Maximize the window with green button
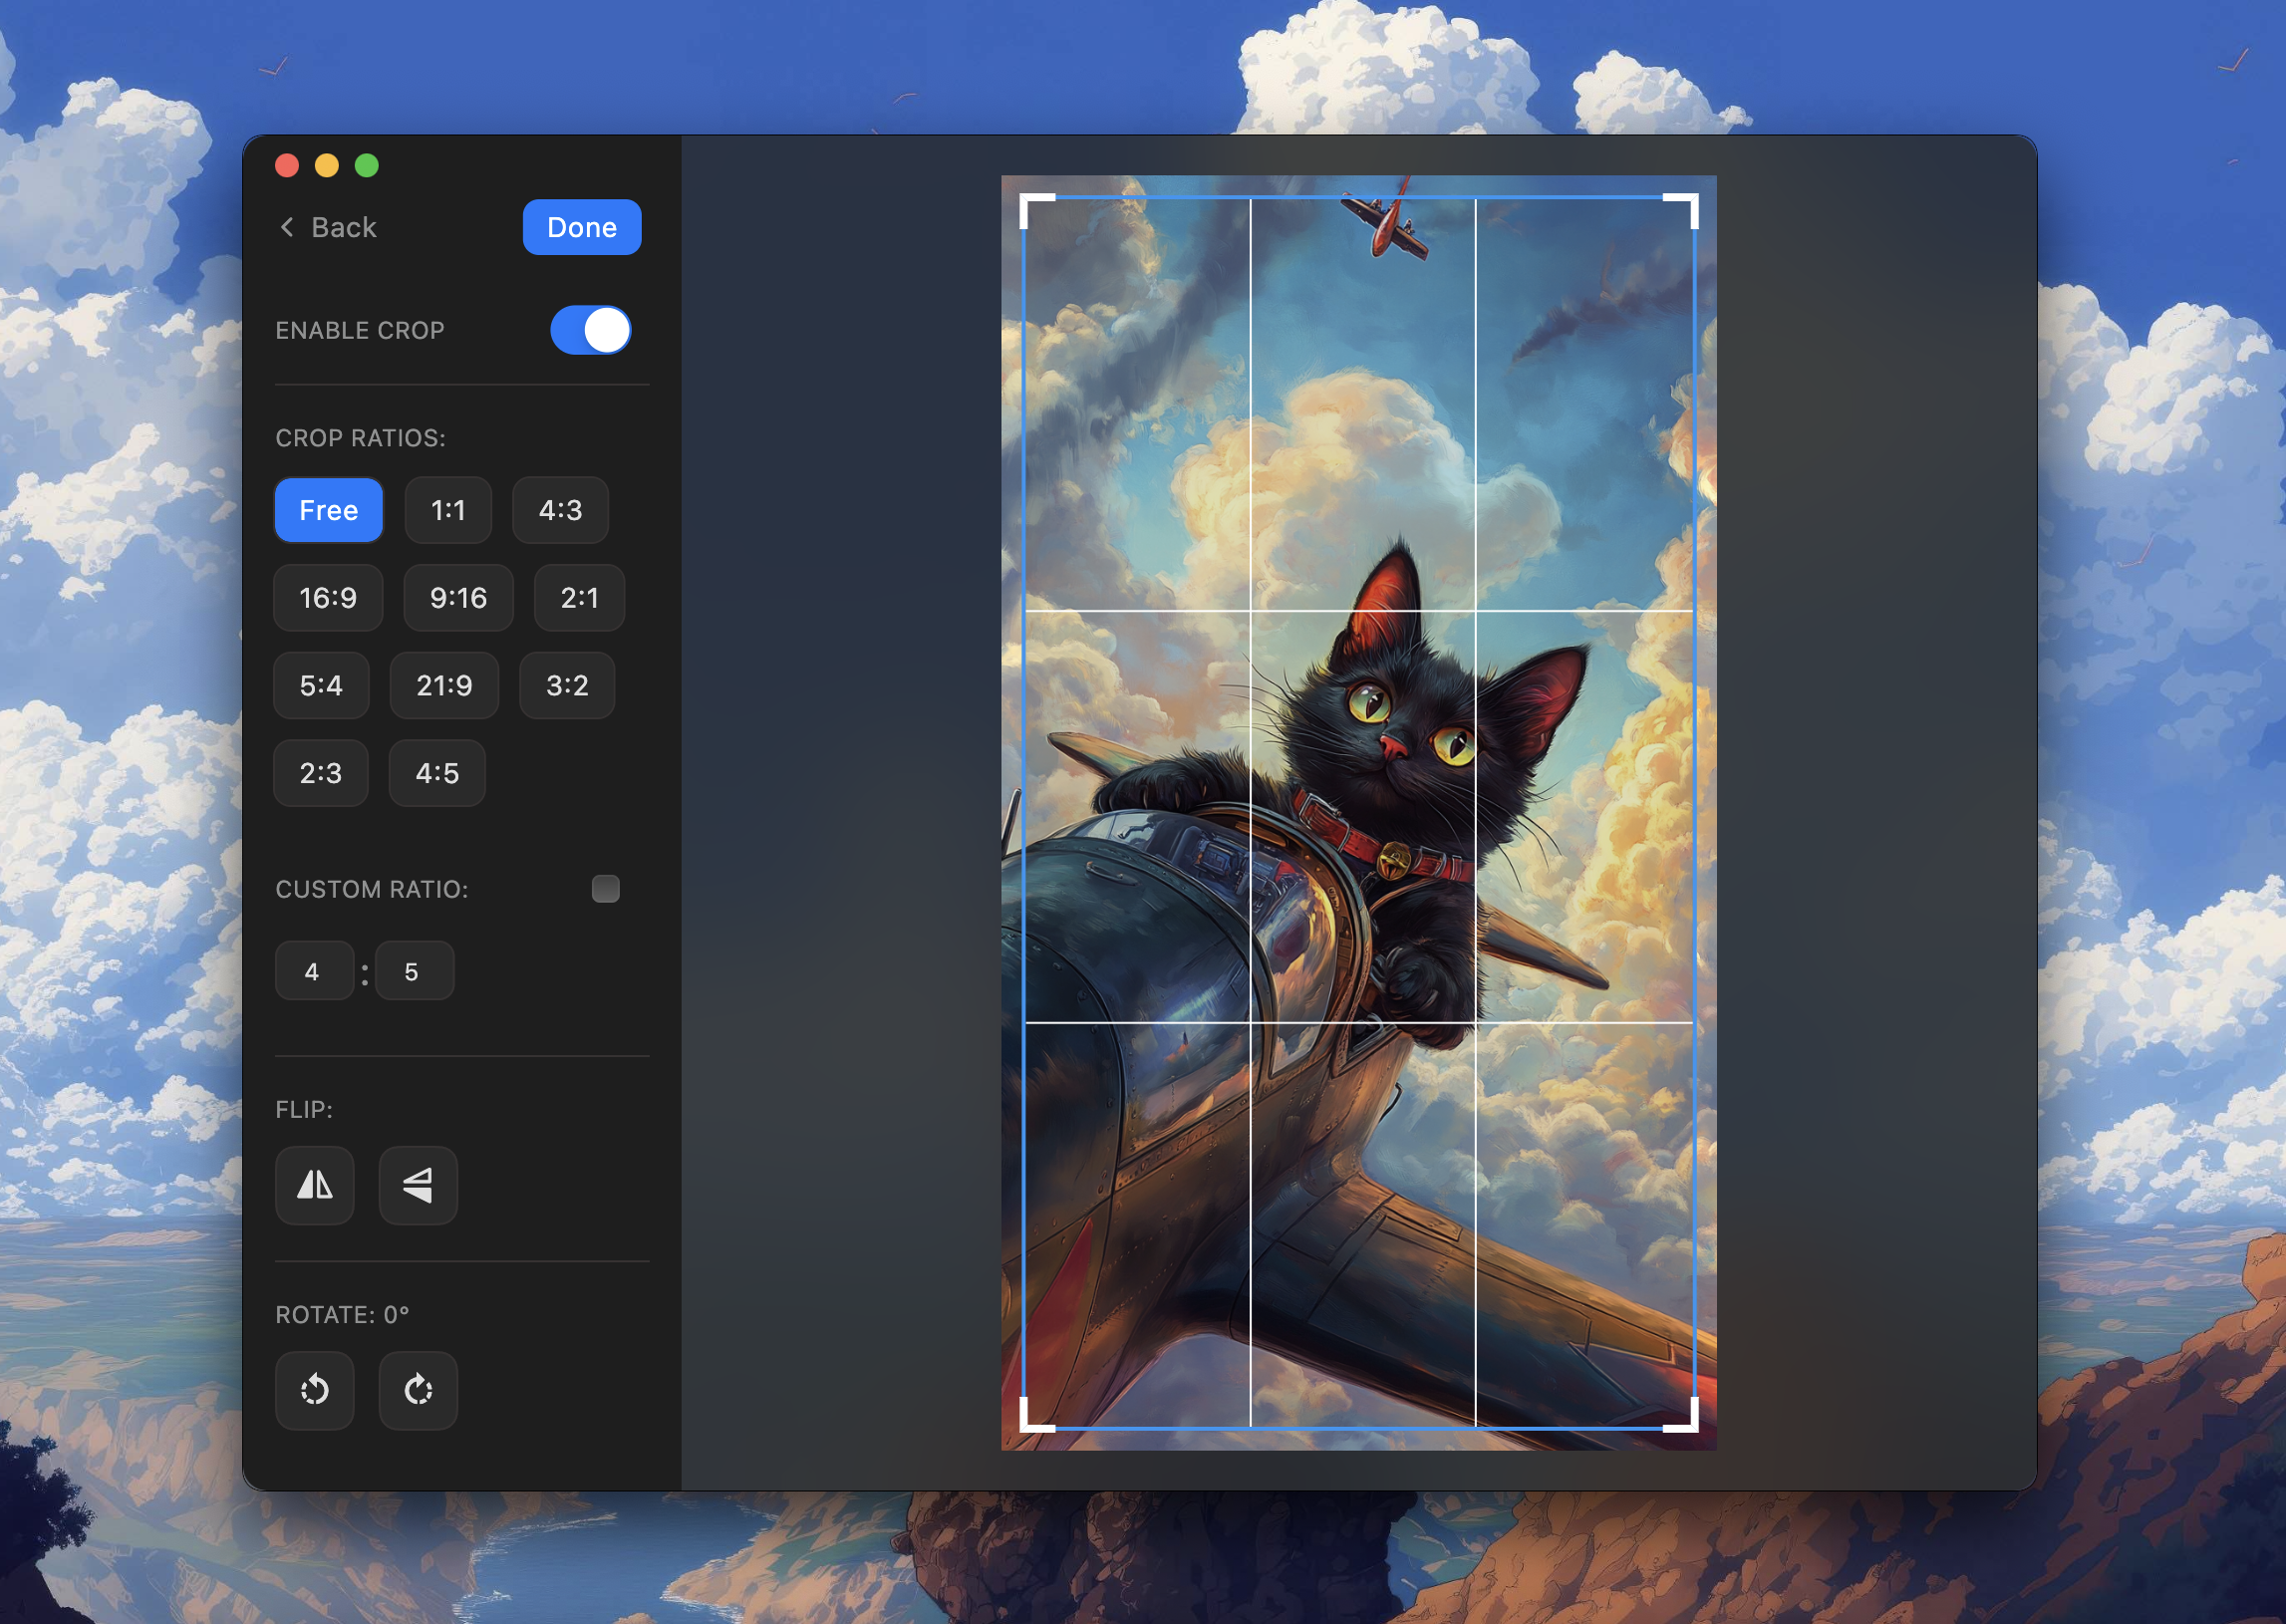 (x=367, y=165)
